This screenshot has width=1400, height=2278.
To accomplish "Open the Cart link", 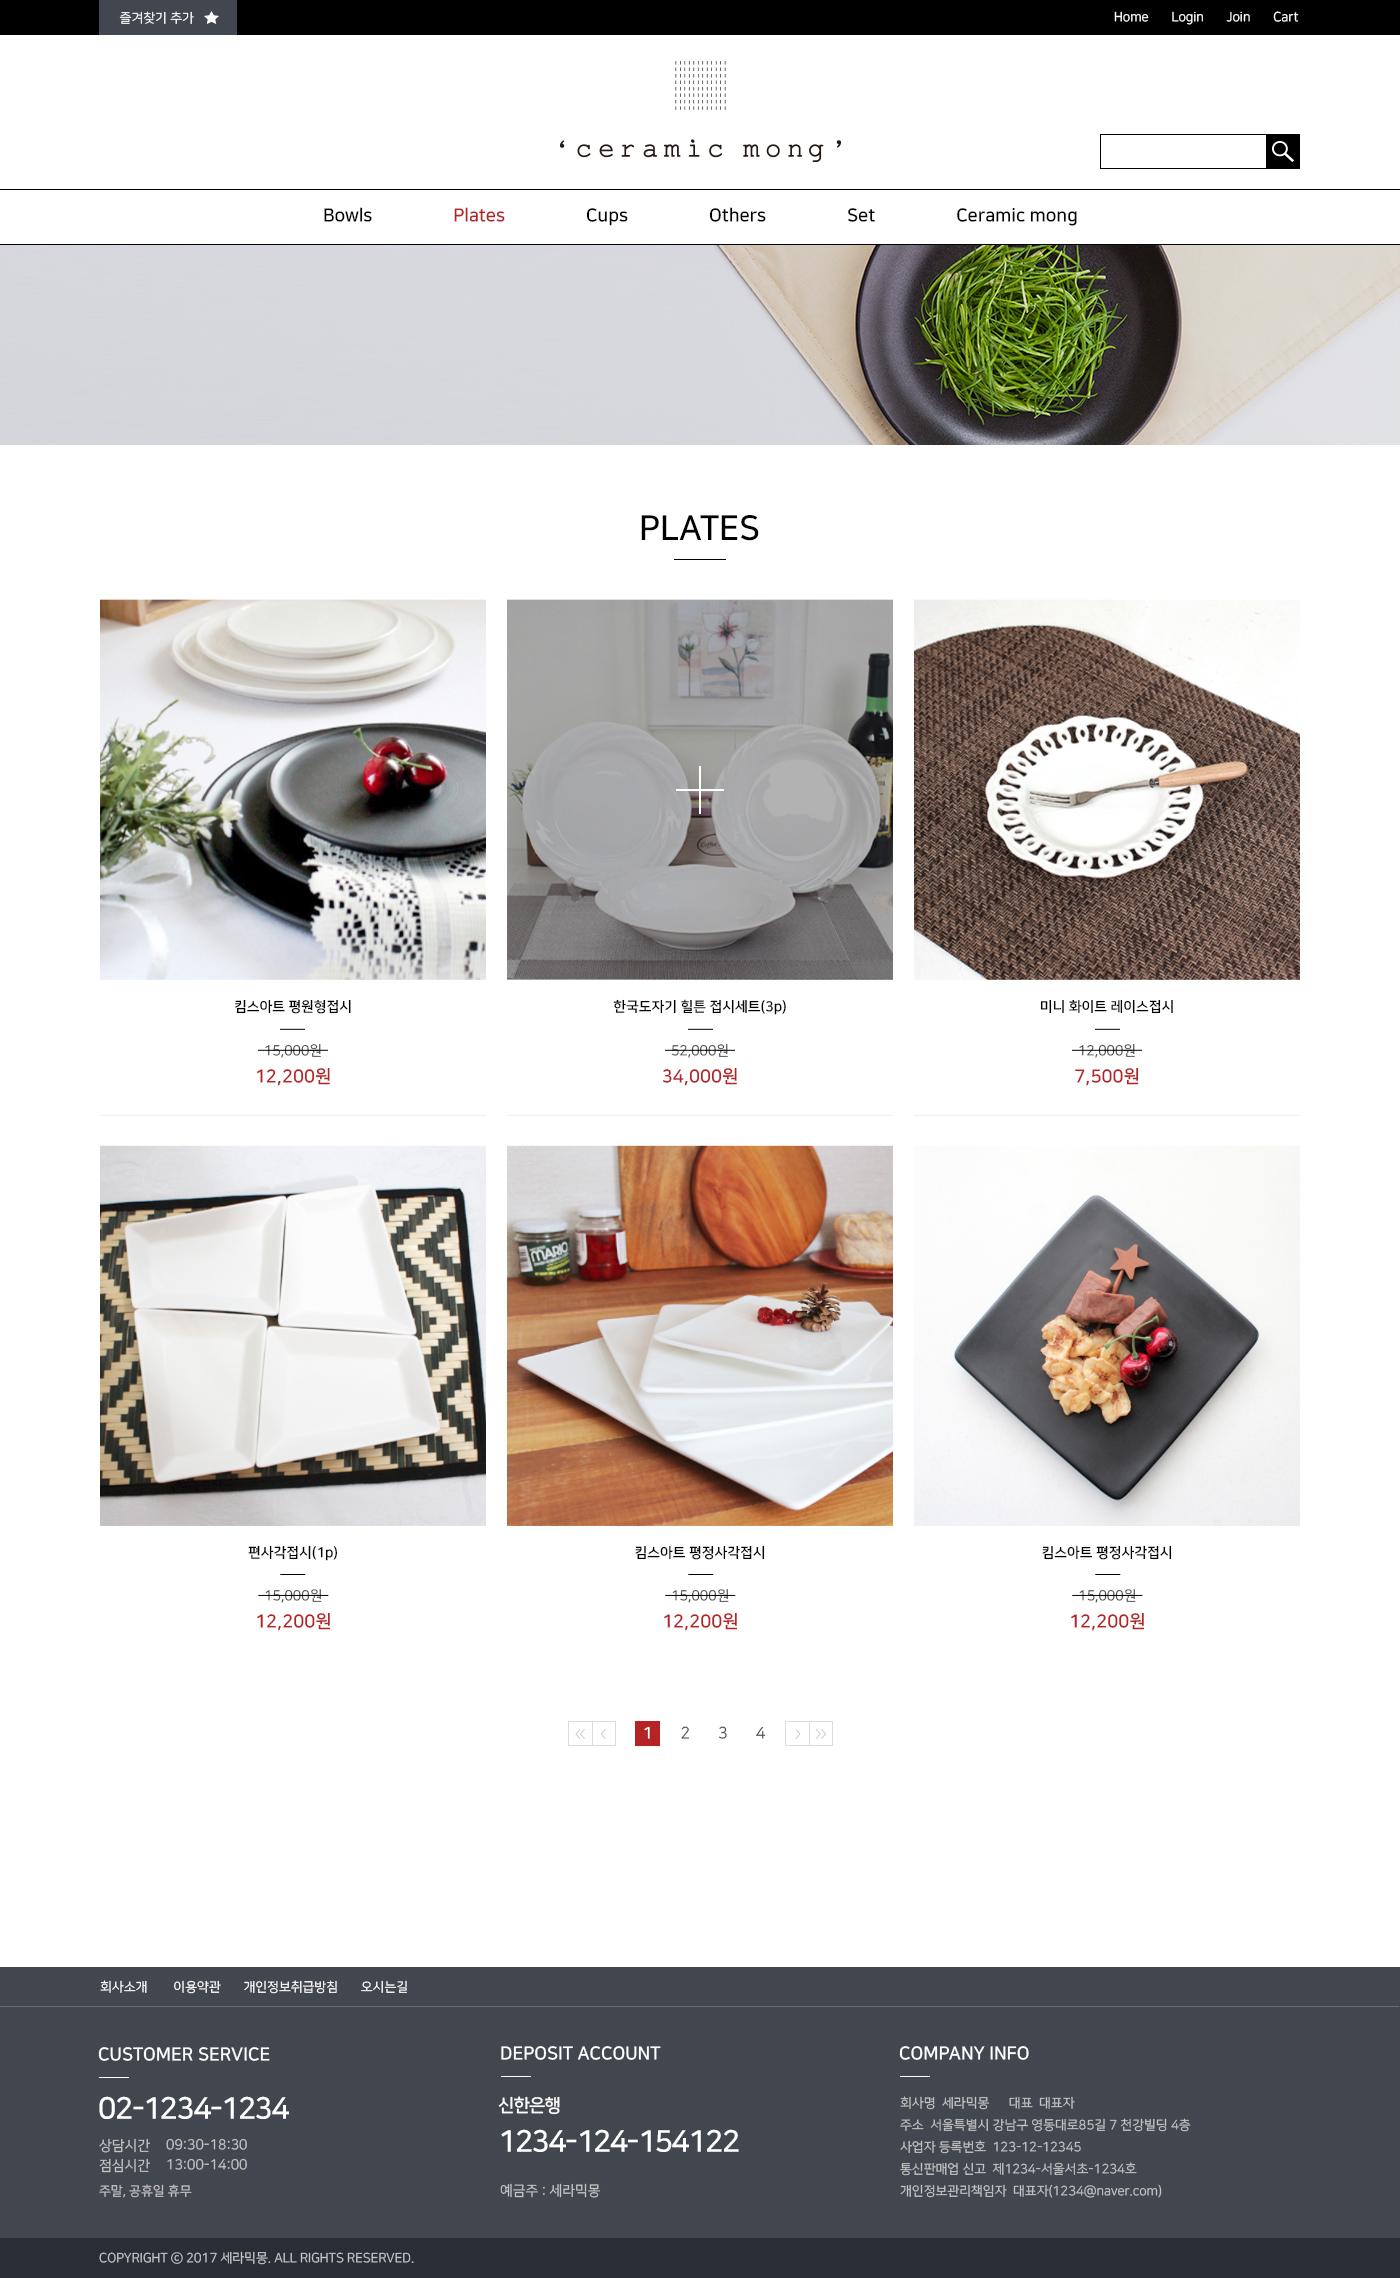I will click(x=1285, y=17).
